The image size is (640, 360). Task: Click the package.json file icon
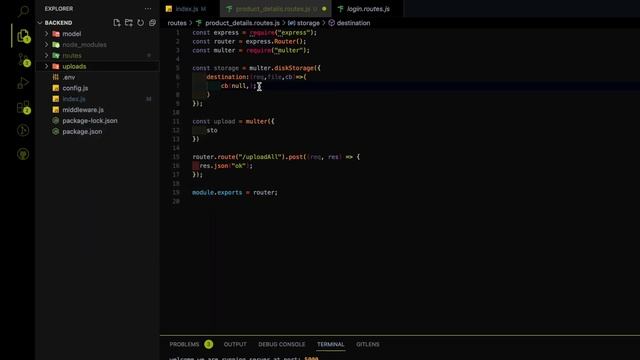coord(56,131)
